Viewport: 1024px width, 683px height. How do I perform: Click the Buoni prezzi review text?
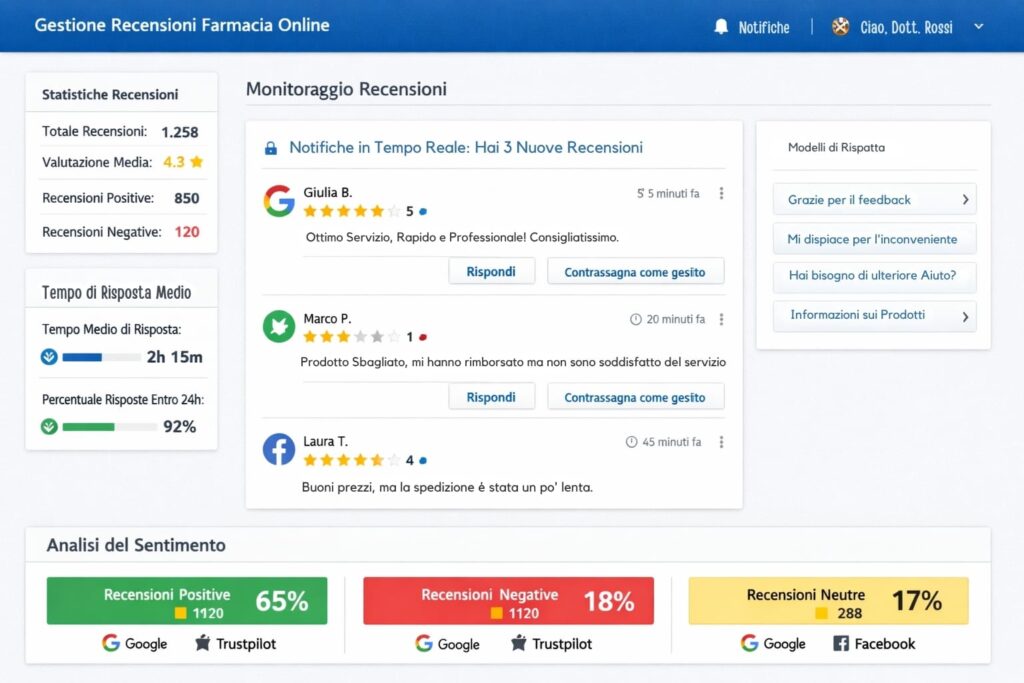[447, 487]
